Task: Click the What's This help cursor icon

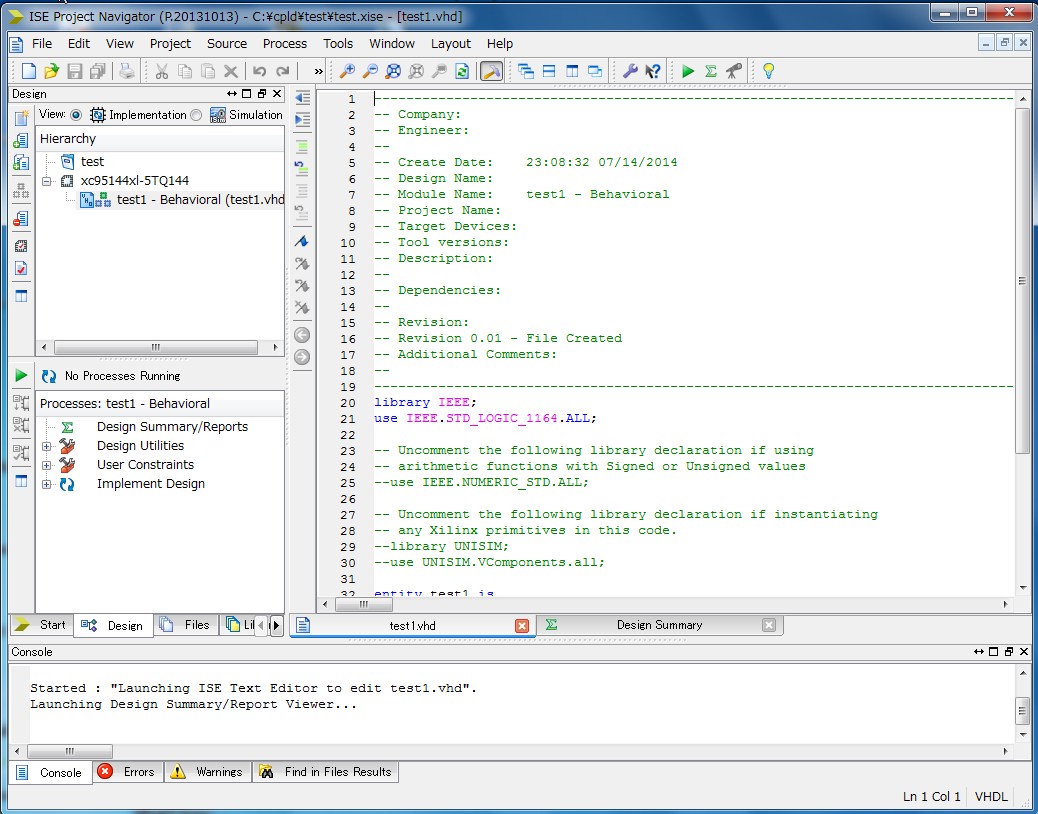Action: click(653, 71)
